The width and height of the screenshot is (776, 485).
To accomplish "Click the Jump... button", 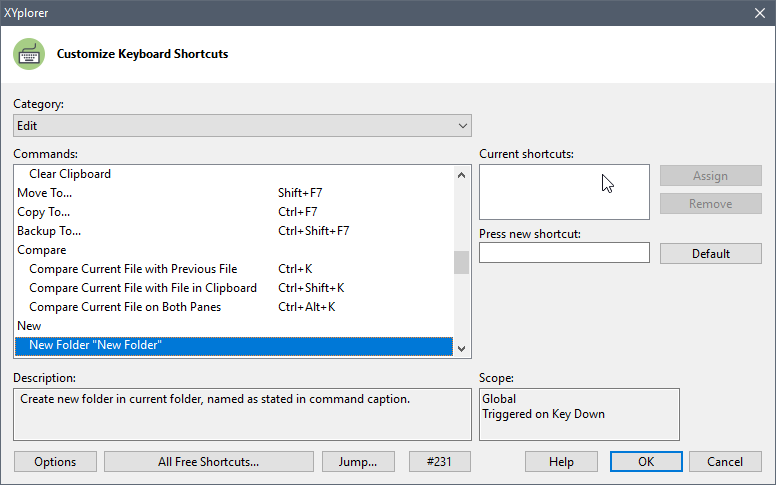I will pos(359,462).
